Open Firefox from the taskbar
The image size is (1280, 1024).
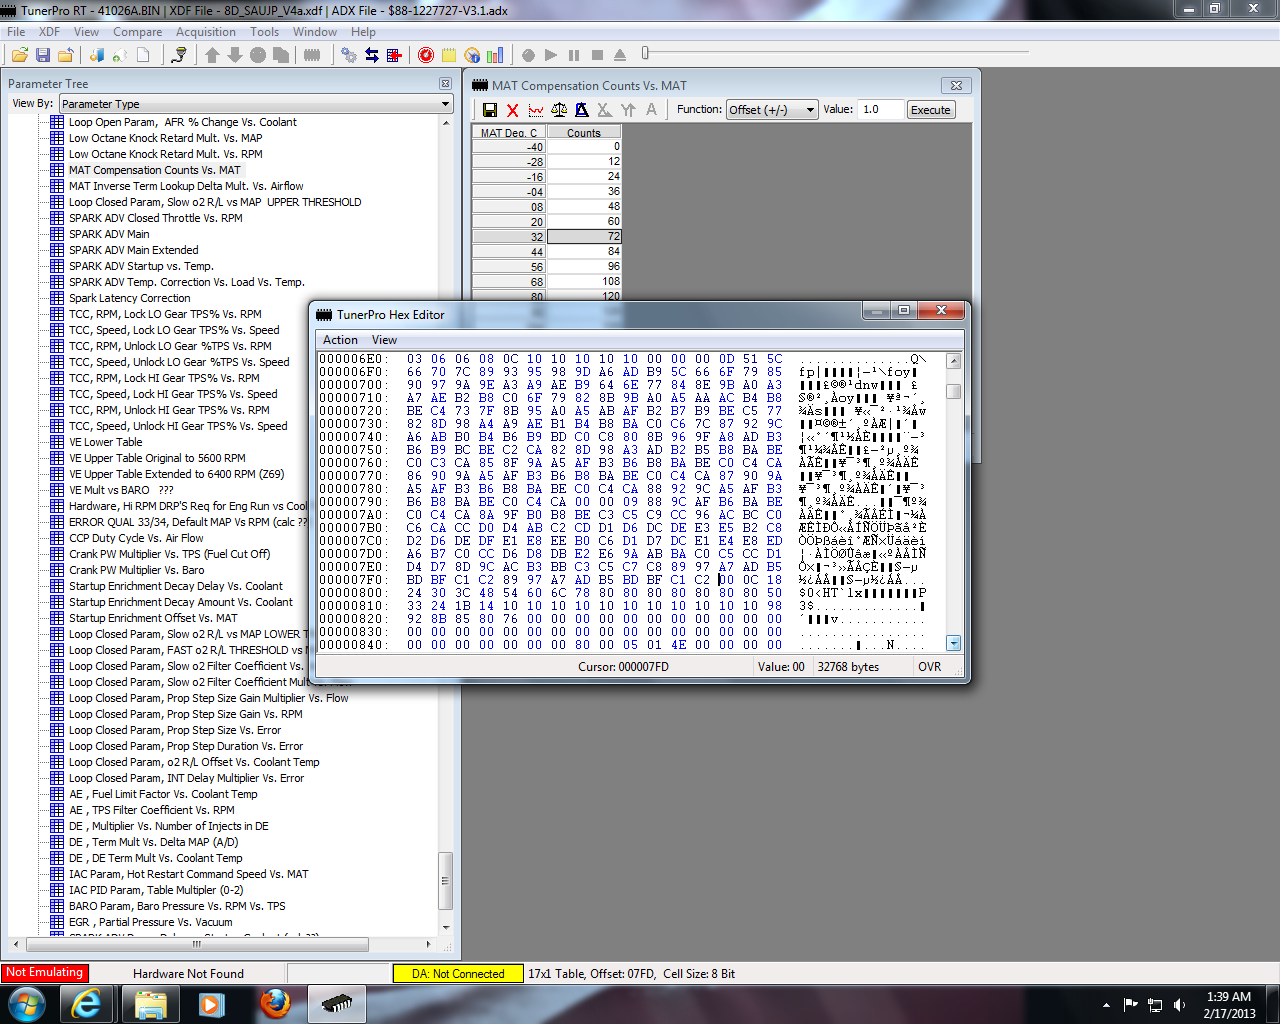pos(275,1004)
